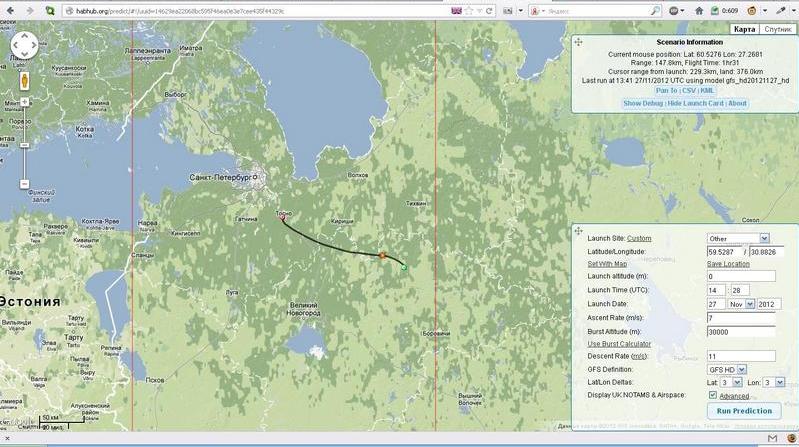Open the Use Burst Calculator link
Image resolution: width=799 pixels, height=447 pixels.
click(x=619, y=343)
